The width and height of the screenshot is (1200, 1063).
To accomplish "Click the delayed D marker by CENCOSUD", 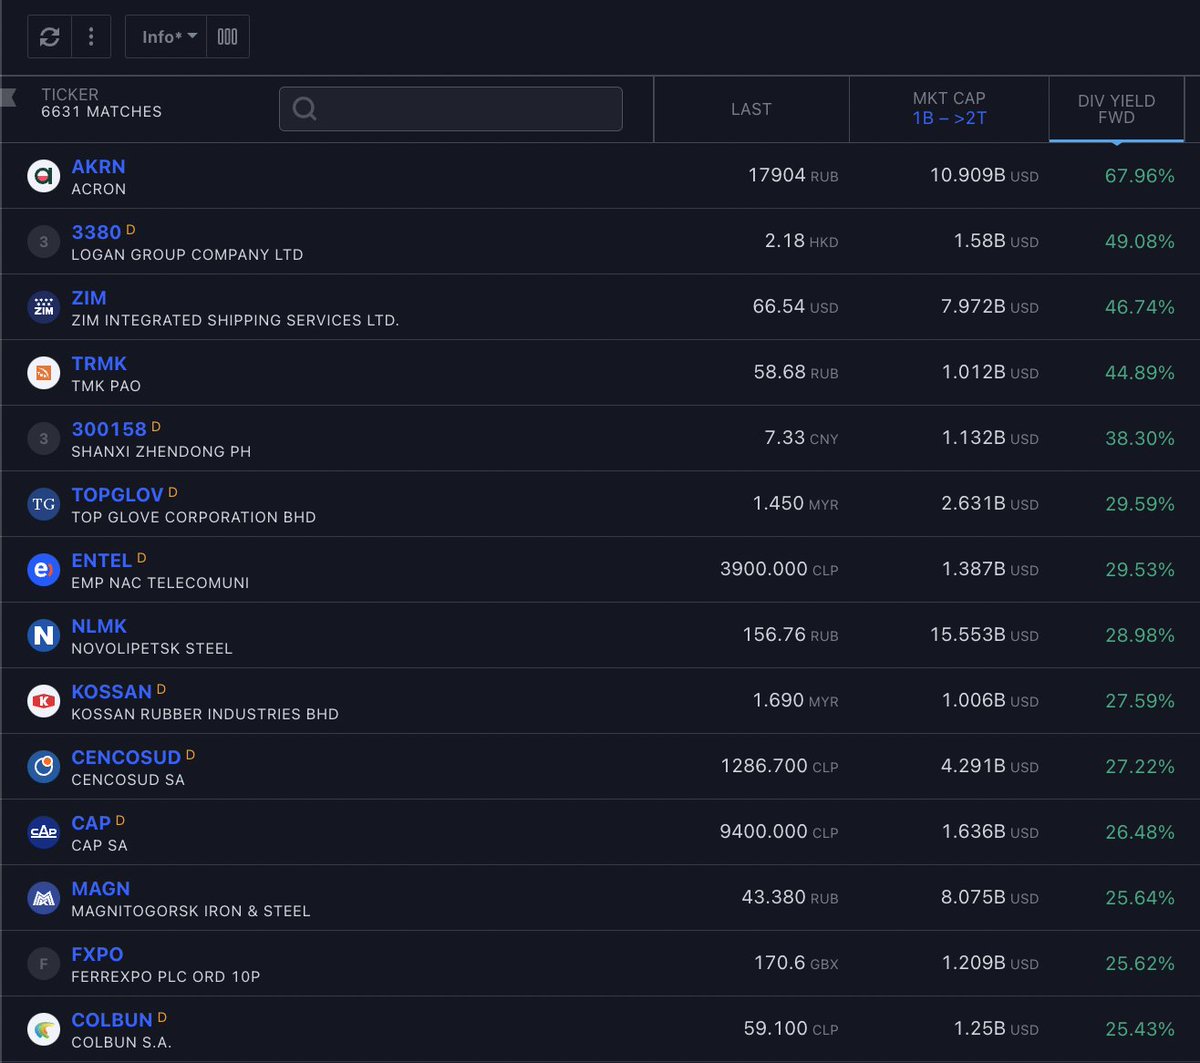I will coord(190,756).
